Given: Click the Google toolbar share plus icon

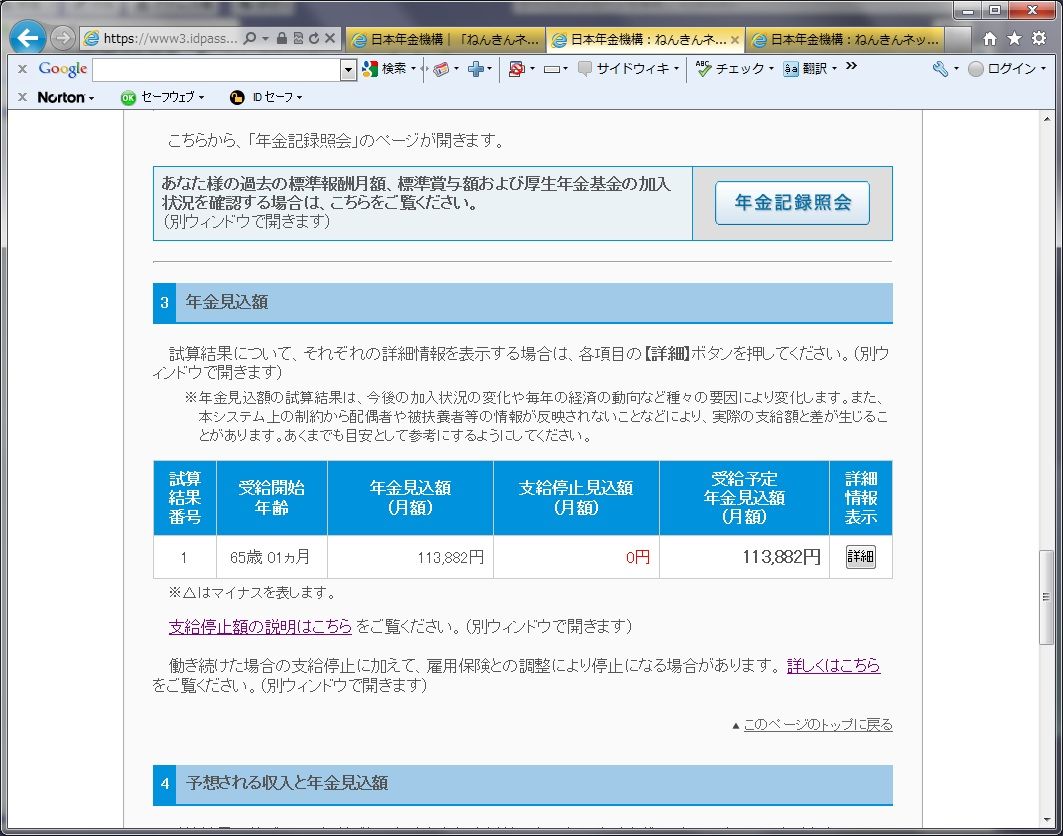Looking at the screenshot, I should click(x=477, y=68).
